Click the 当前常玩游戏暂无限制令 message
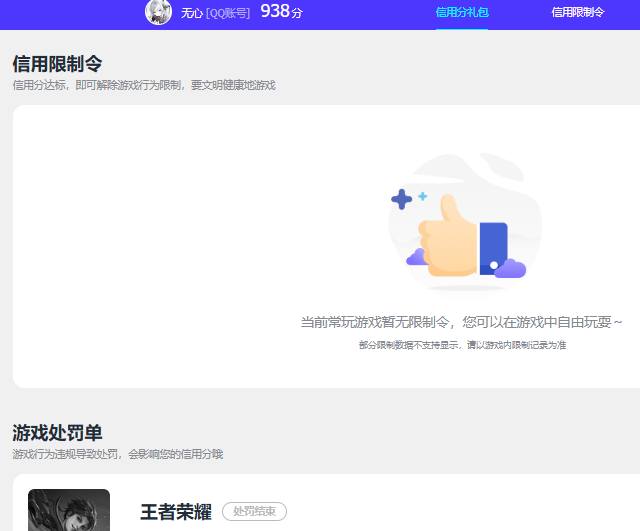 click(x=461, y=322)
